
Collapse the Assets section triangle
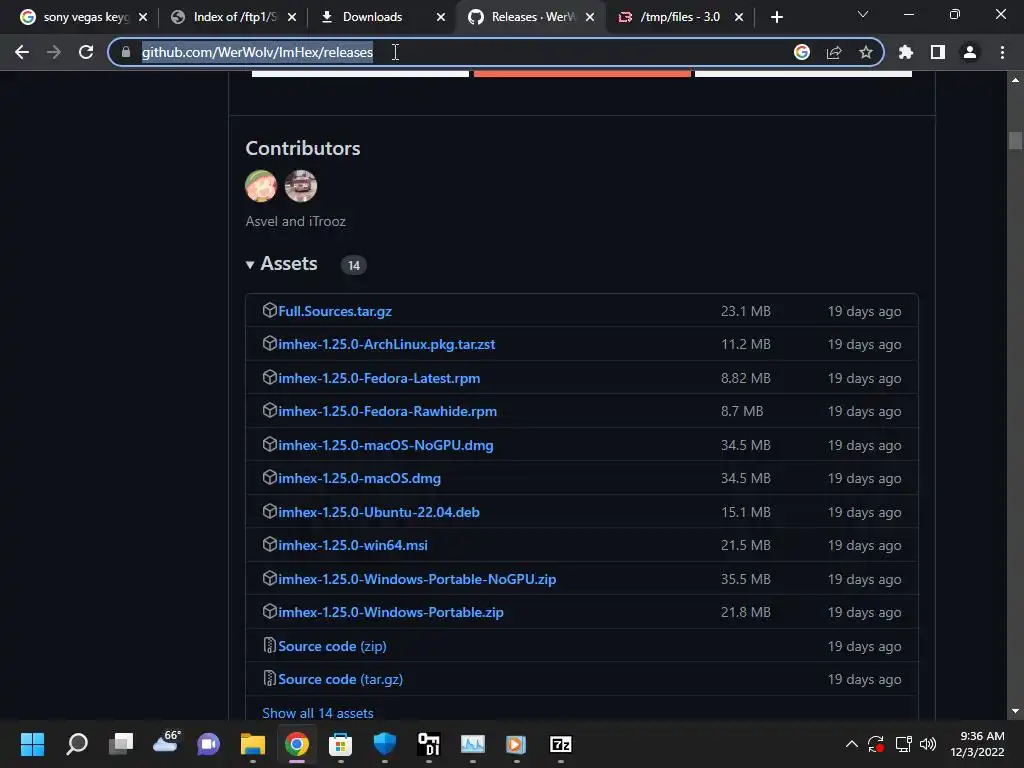(x=249, y=264)
